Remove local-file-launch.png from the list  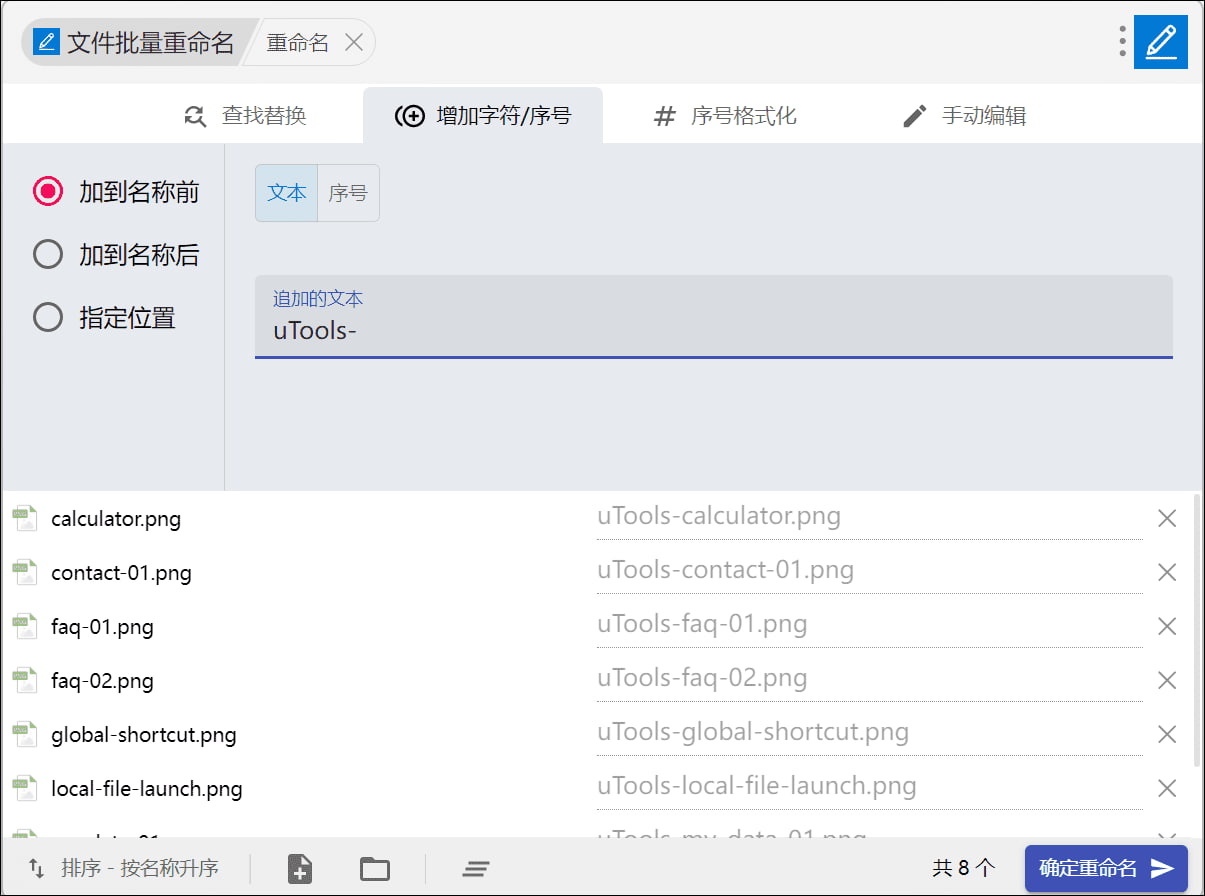tap(1166, 788)
